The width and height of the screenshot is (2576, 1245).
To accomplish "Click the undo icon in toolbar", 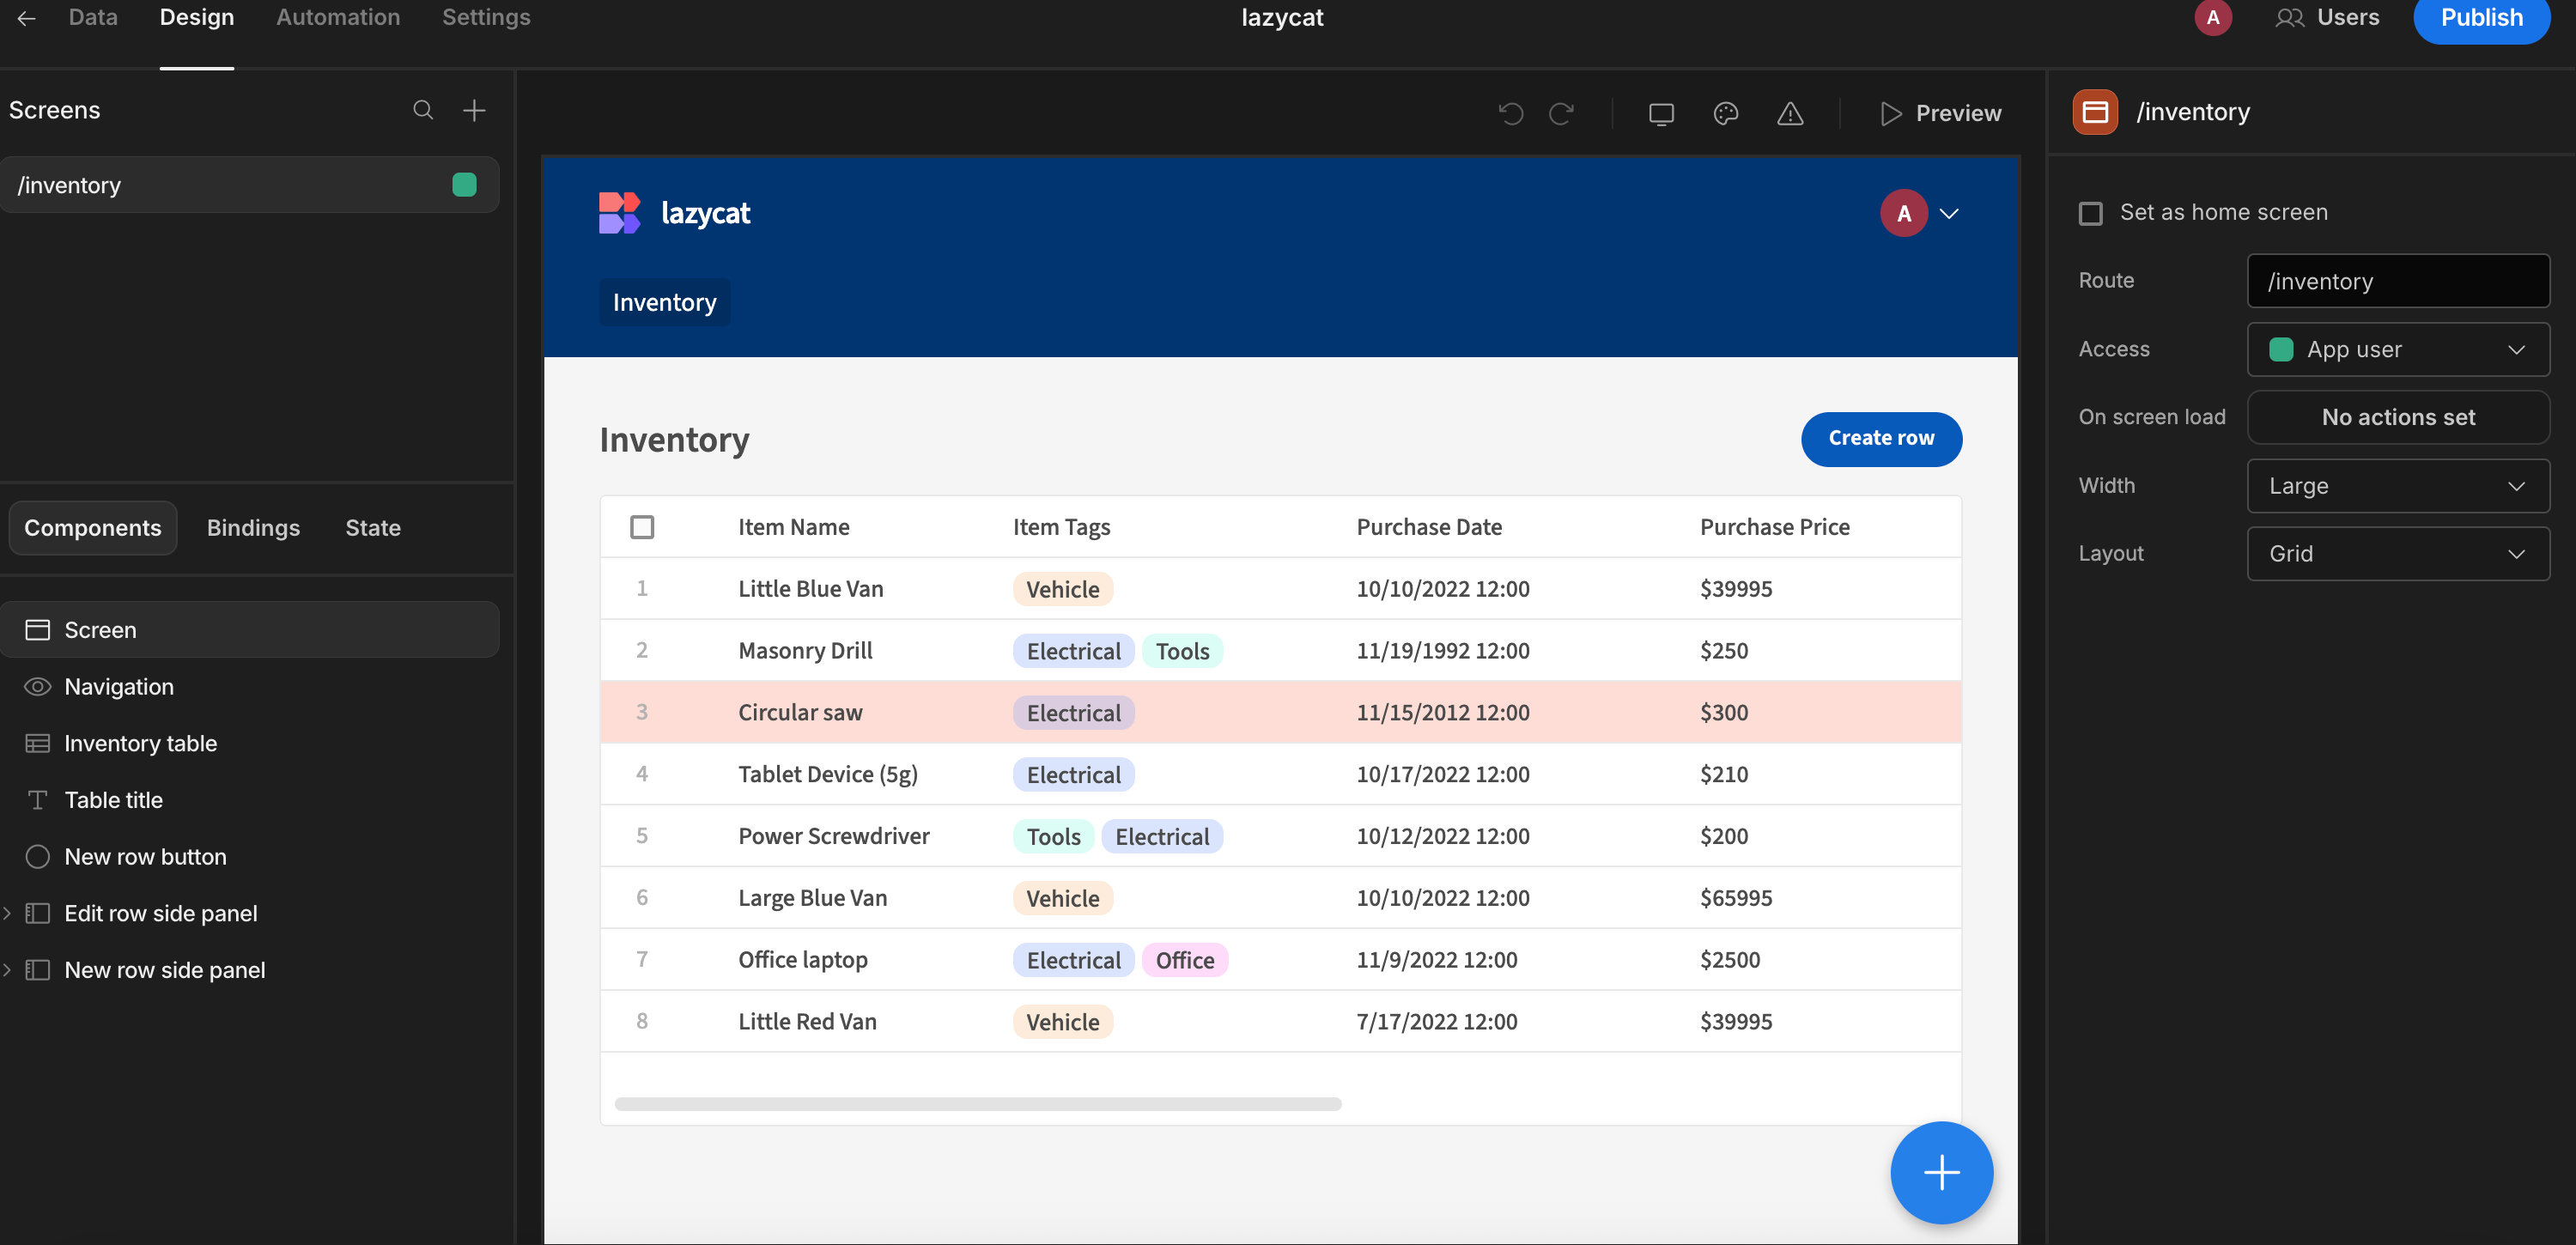I will [x=1511, y=113].
